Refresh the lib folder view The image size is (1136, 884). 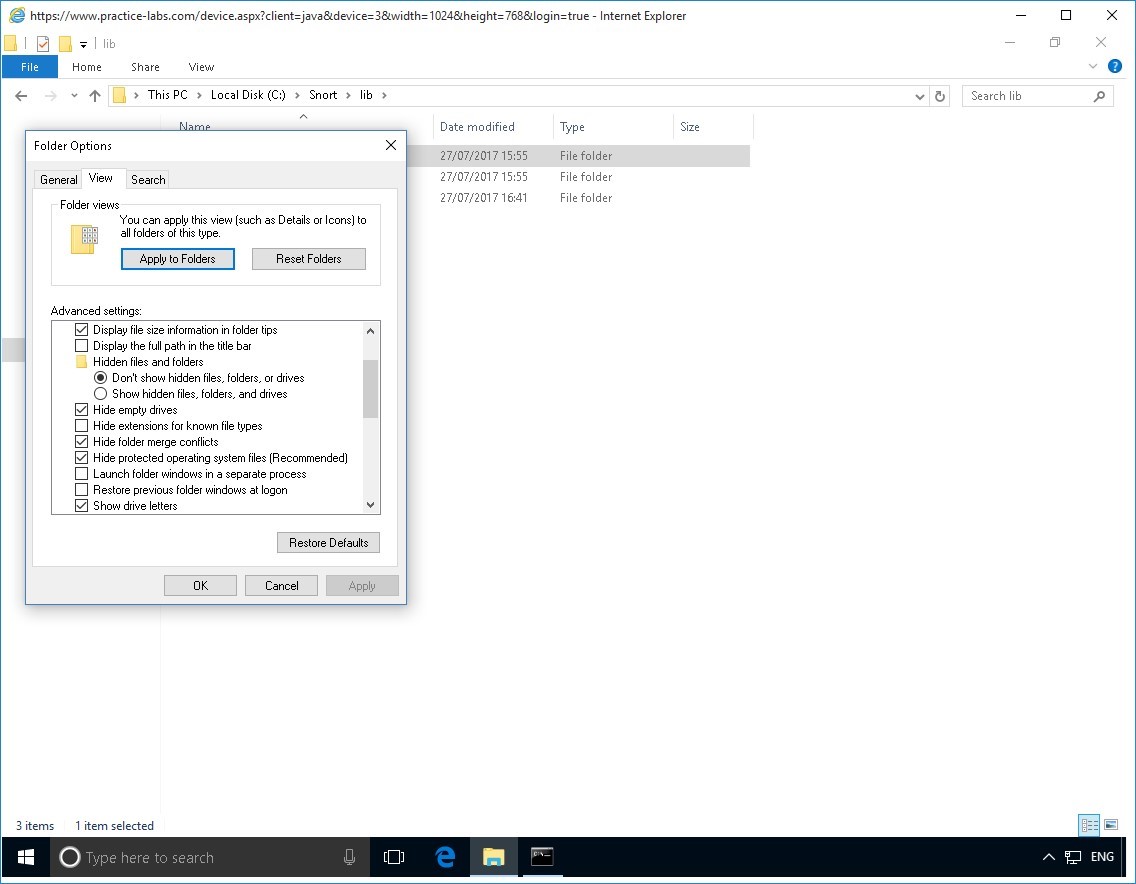(x=939, y=96)
